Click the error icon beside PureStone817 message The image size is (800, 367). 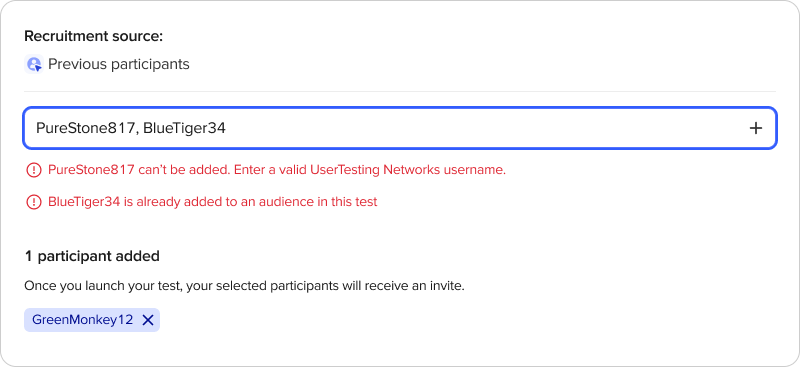[x=33, y=170]
